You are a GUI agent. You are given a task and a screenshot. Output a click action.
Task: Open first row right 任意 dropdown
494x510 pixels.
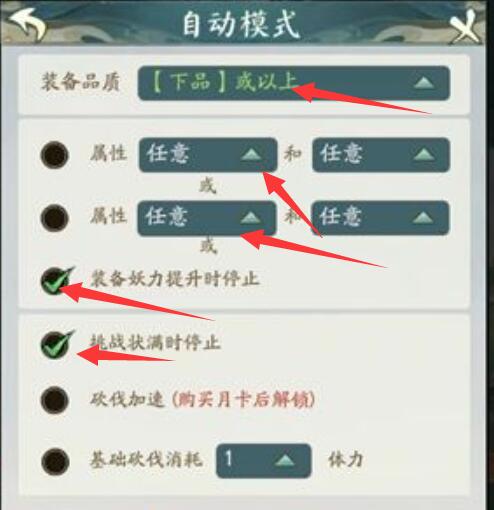pyautogui.click(x=381, y=155)
